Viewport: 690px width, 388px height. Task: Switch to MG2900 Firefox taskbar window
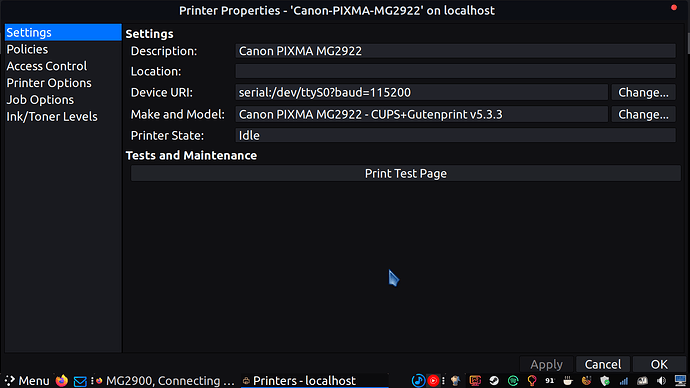[x=165, y=381]
